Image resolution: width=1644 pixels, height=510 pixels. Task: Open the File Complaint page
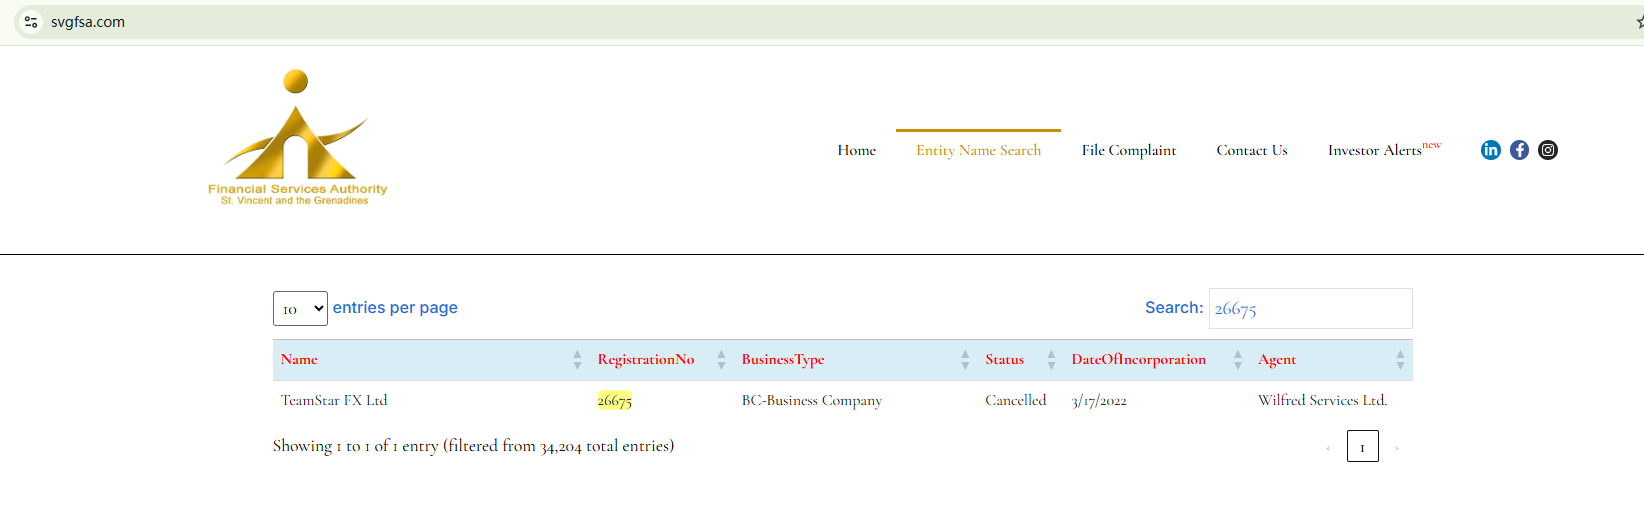point(1129,150)
